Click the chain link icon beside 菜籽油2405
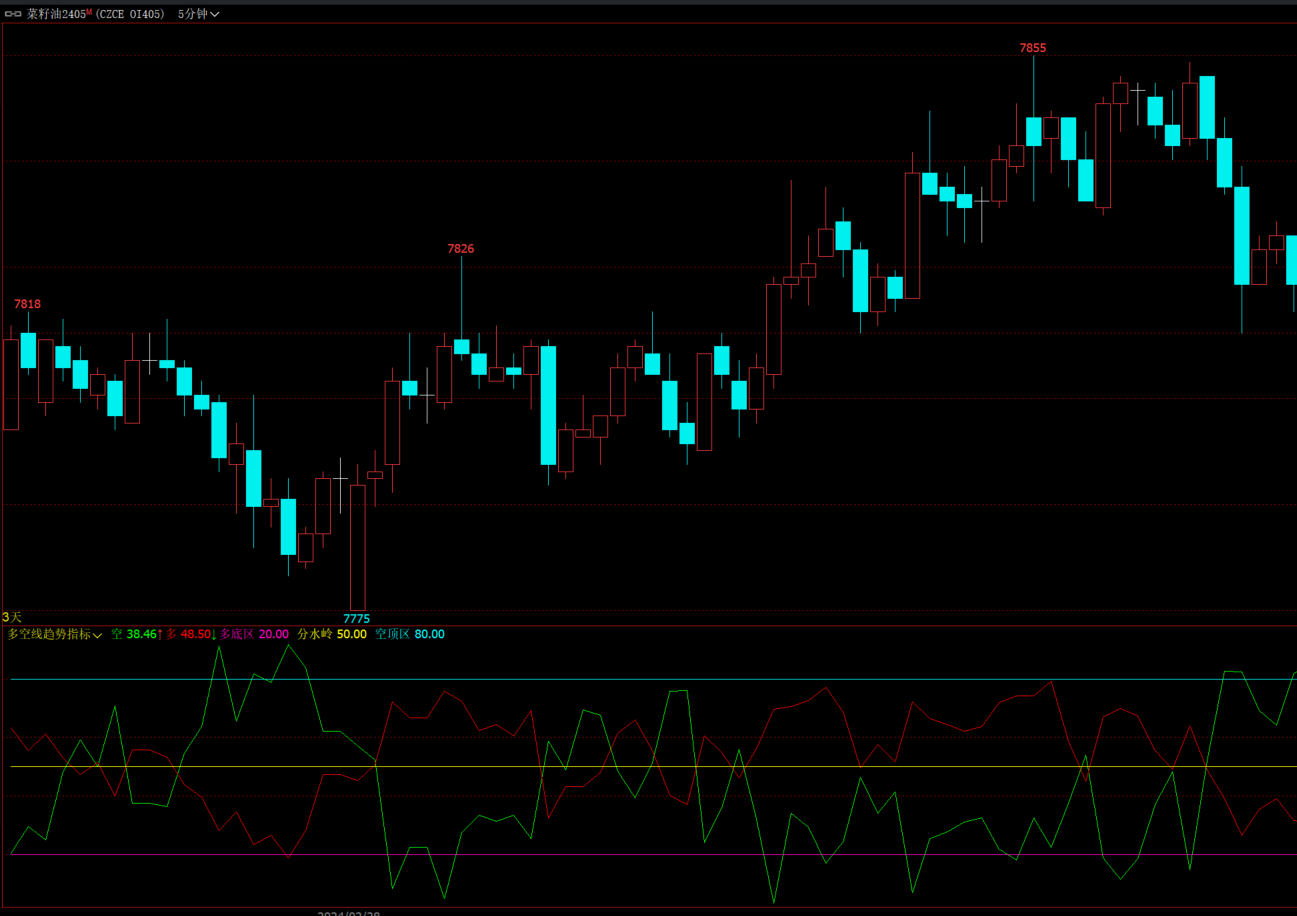 [14, 14]
